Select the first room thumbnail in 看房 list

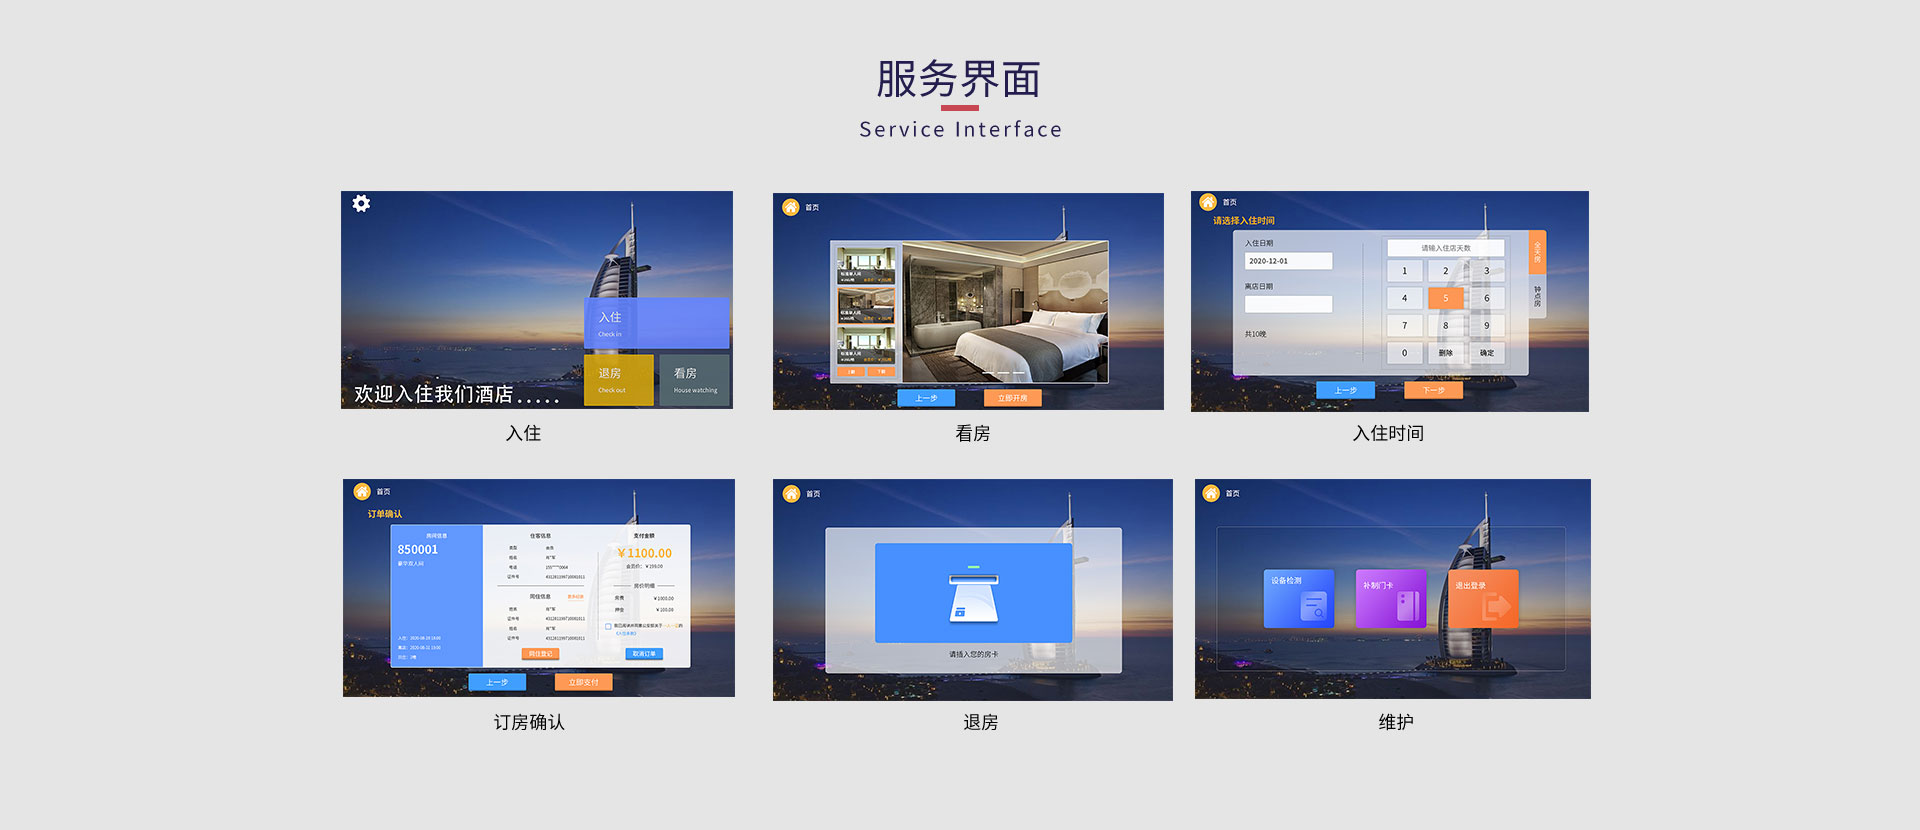coord(866,265)
